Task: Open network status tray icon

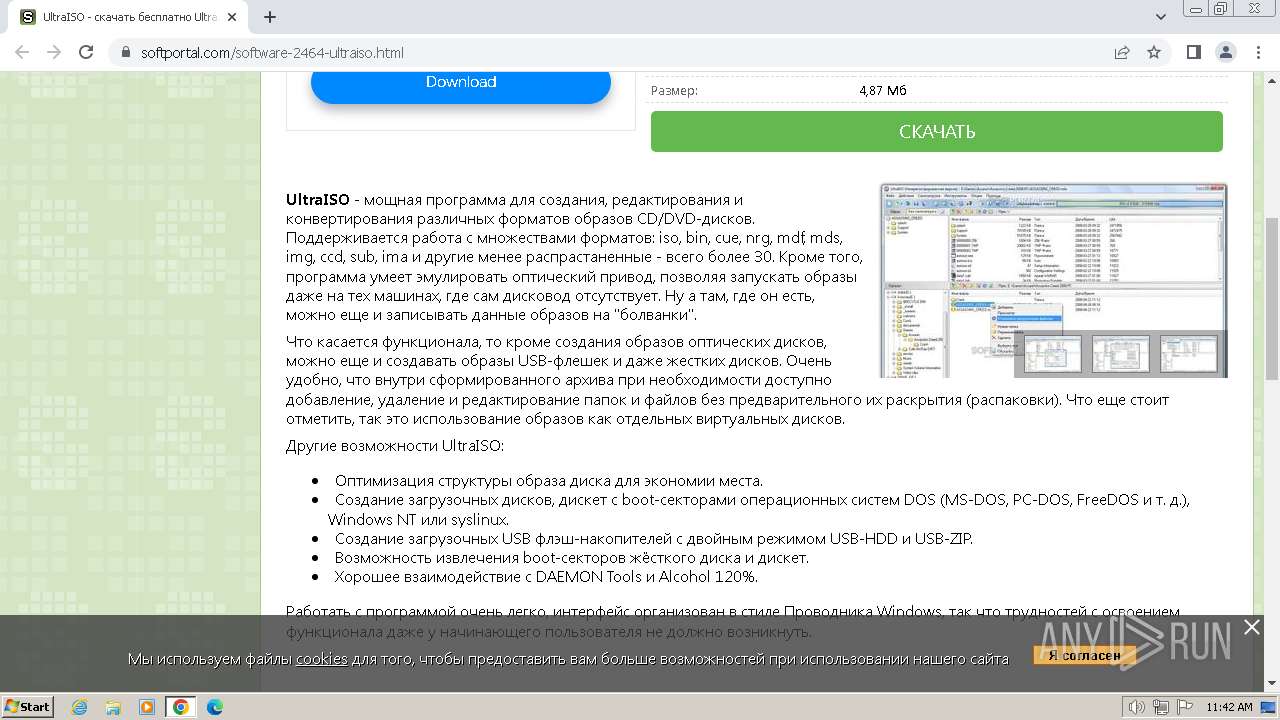Action: click(x=1160, y=707)
